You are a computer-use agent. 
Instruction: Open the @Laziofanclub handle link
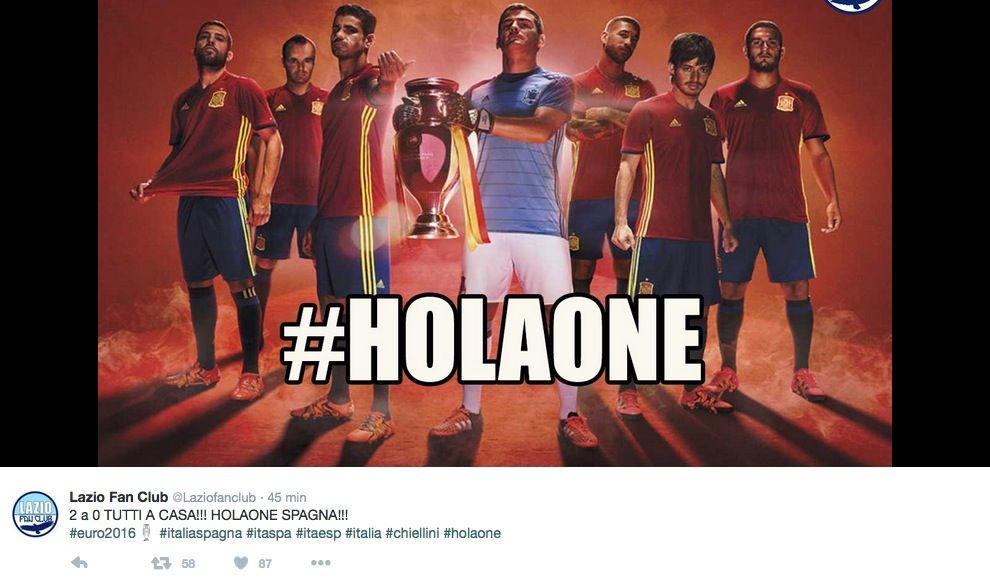coord(214,497)
